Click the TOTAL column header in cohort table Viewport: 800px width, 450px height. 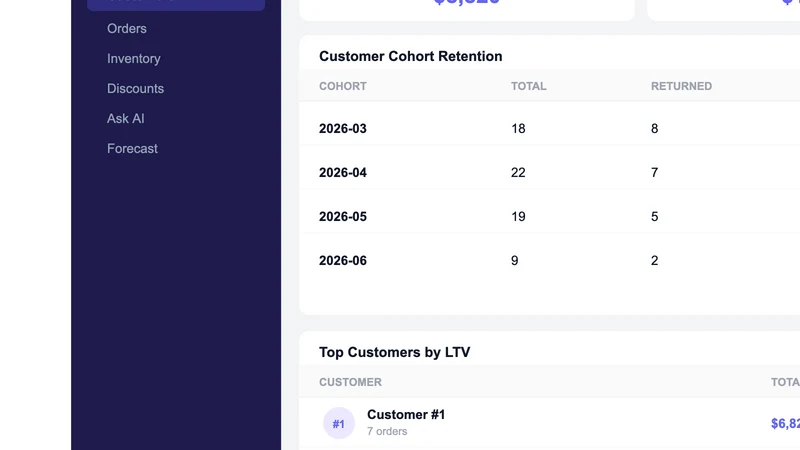coord(529,86)
